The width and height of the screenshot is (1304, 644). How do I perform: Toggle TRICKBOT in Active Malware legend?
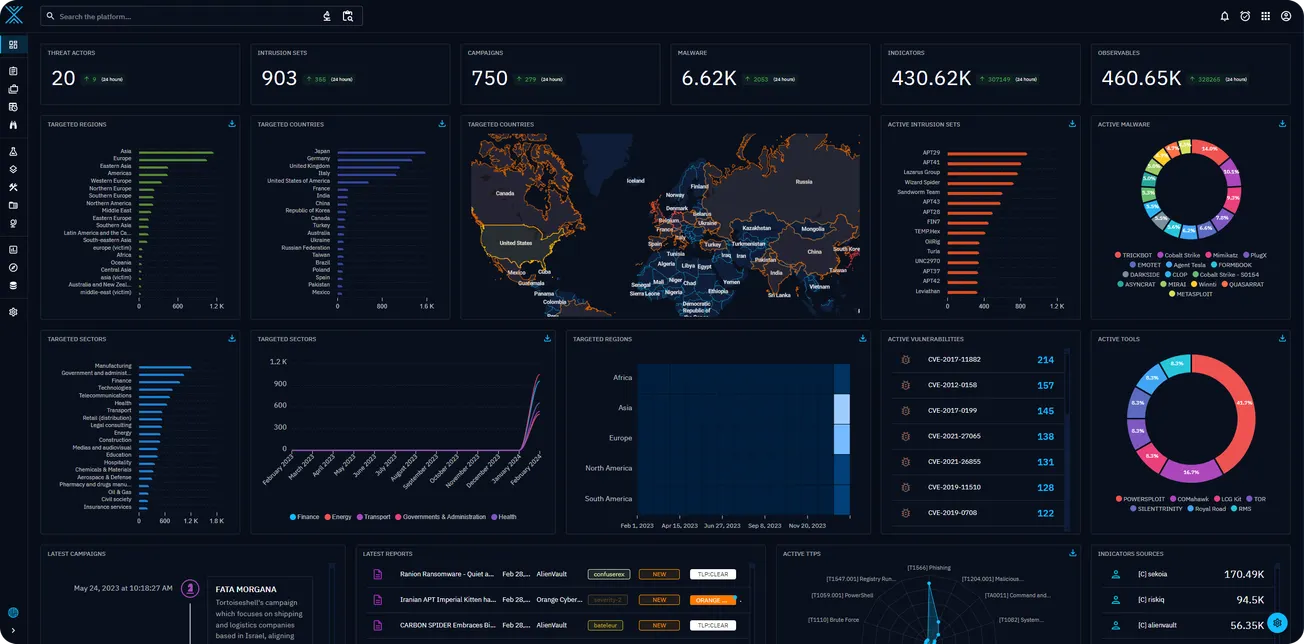pos(1133,255)
